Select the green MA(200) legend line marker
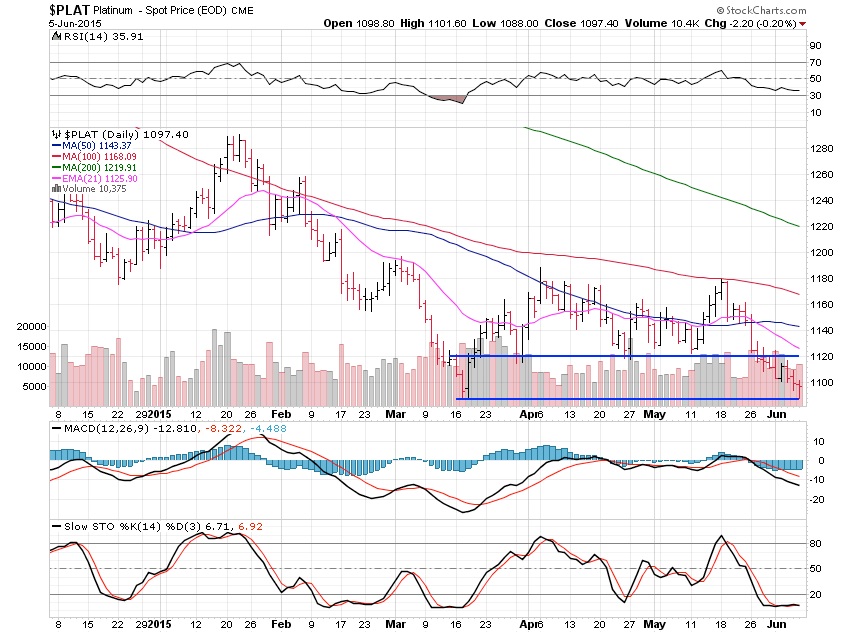The width and height of the screenshot is (850, 633). (56, 168)
